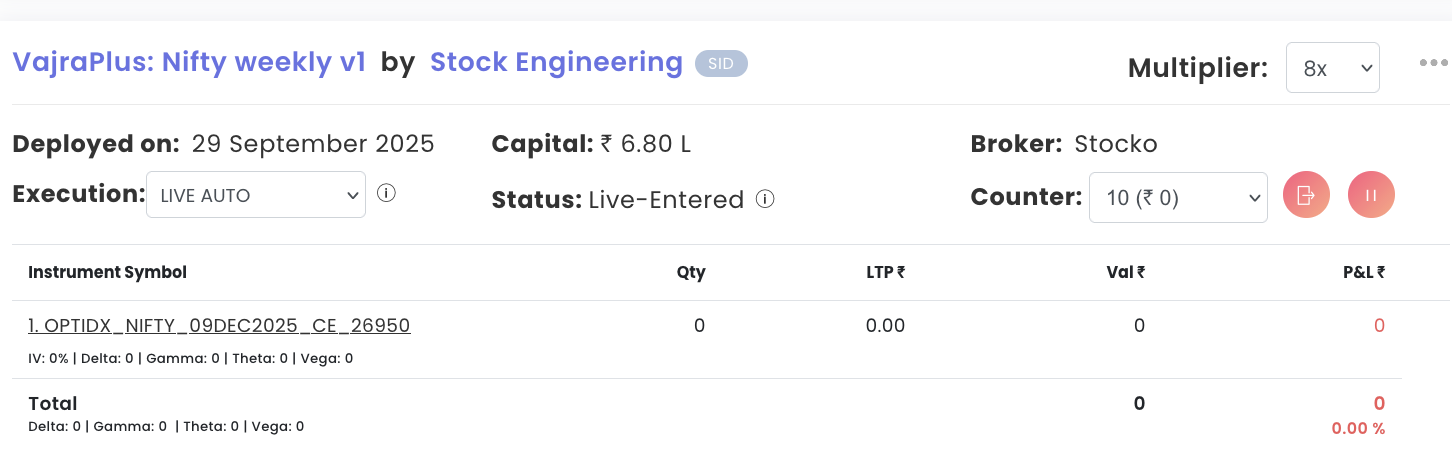Screen dimensions: 1452x466
Task: Open VajraPlus: Nifty weekly v1 strategy link
Action: pos(190,62)
